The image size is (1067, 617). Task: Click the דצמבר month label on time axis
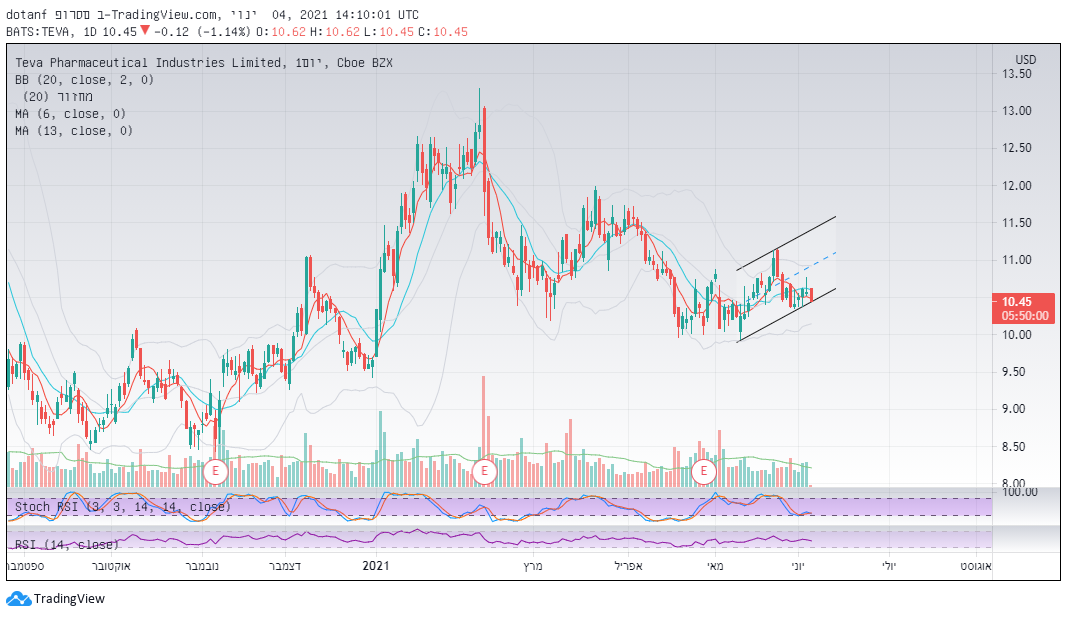(x=284, y=565)
